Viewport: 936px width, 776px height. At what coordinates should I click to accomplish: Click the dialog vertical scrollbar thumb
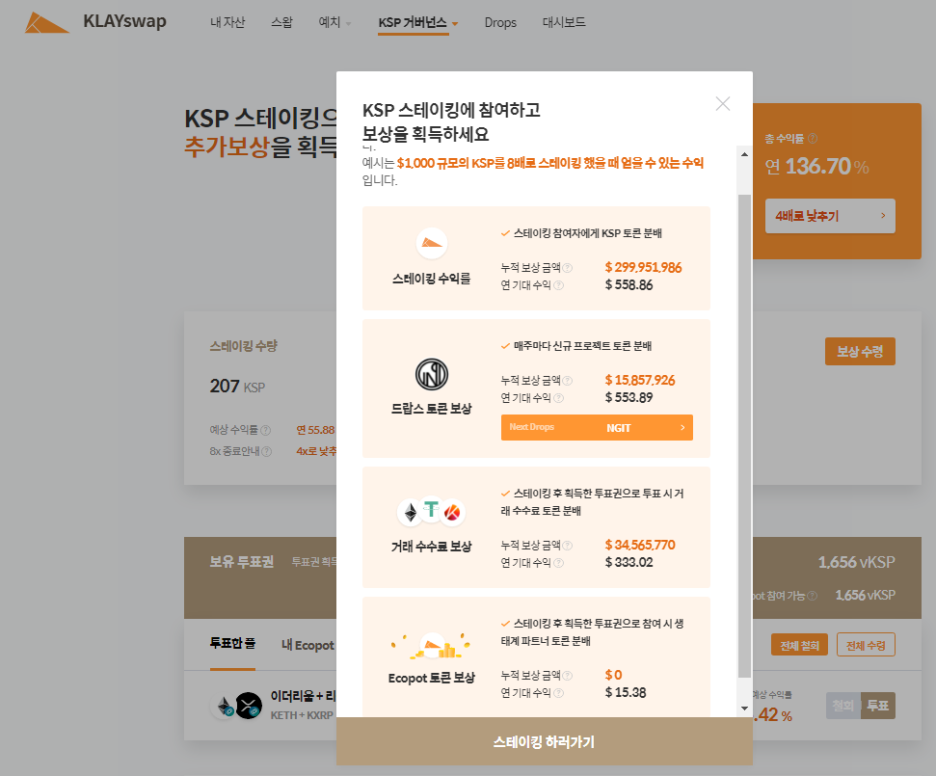point(744,436)
